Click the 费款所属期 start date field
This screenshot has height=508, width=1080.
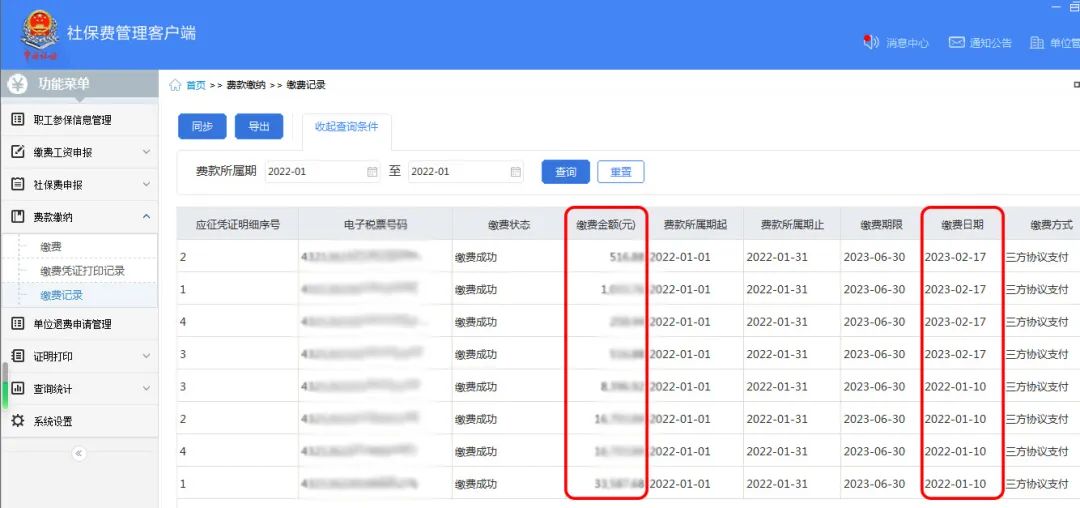(x=314, y=172)
